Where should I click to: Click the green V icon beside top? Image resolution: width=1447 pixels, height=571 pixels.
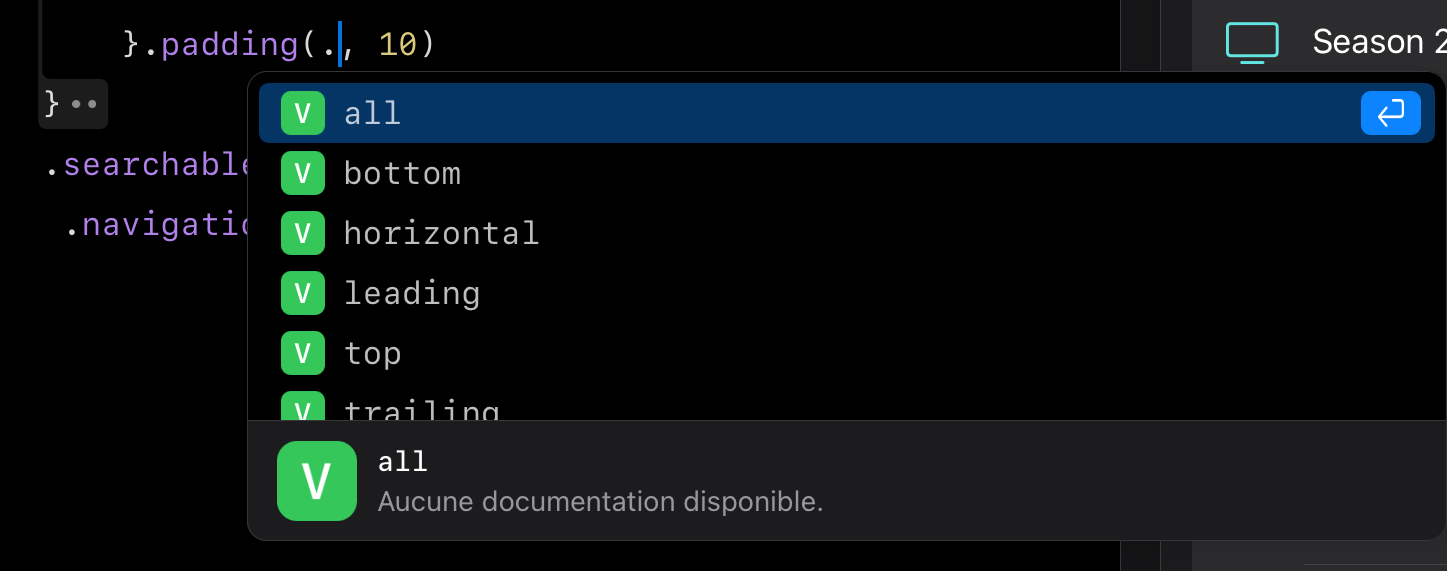pos(302,353)
